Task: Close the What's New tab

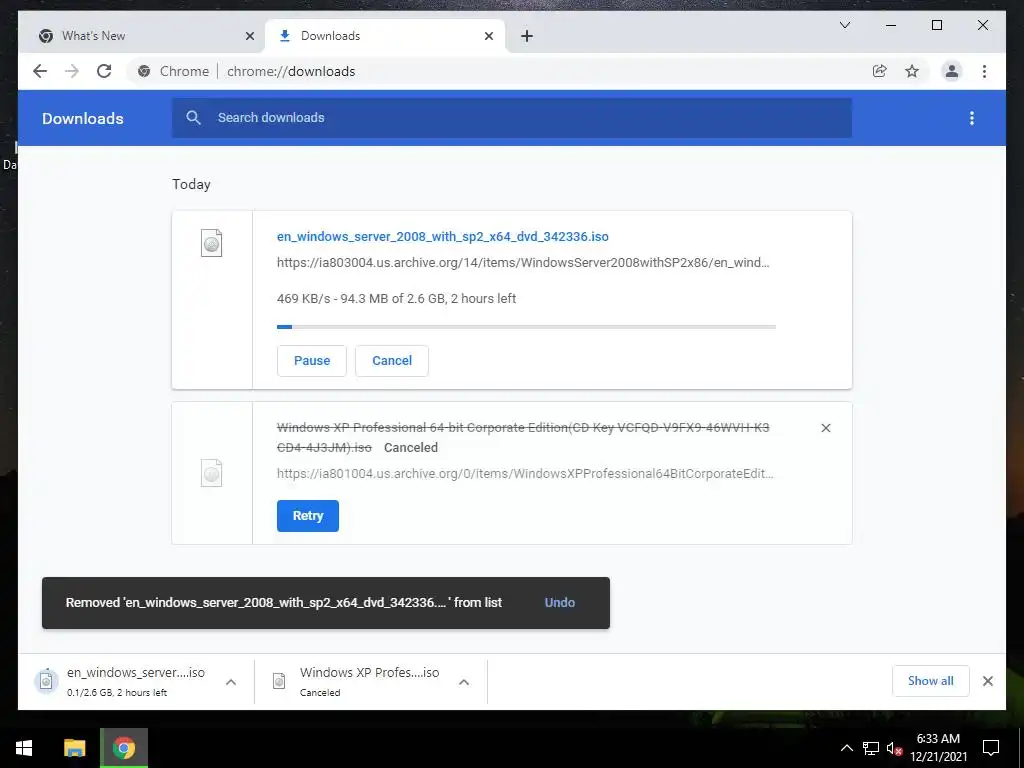Action: [x=249, y=36]
